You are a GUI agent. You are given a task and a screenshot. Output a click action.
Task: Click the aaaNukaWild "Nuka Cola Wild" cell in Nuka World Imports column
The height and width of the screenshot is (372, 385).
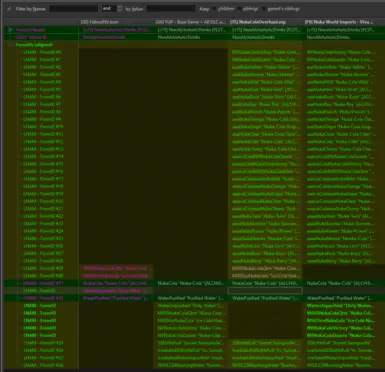(344, 82)
